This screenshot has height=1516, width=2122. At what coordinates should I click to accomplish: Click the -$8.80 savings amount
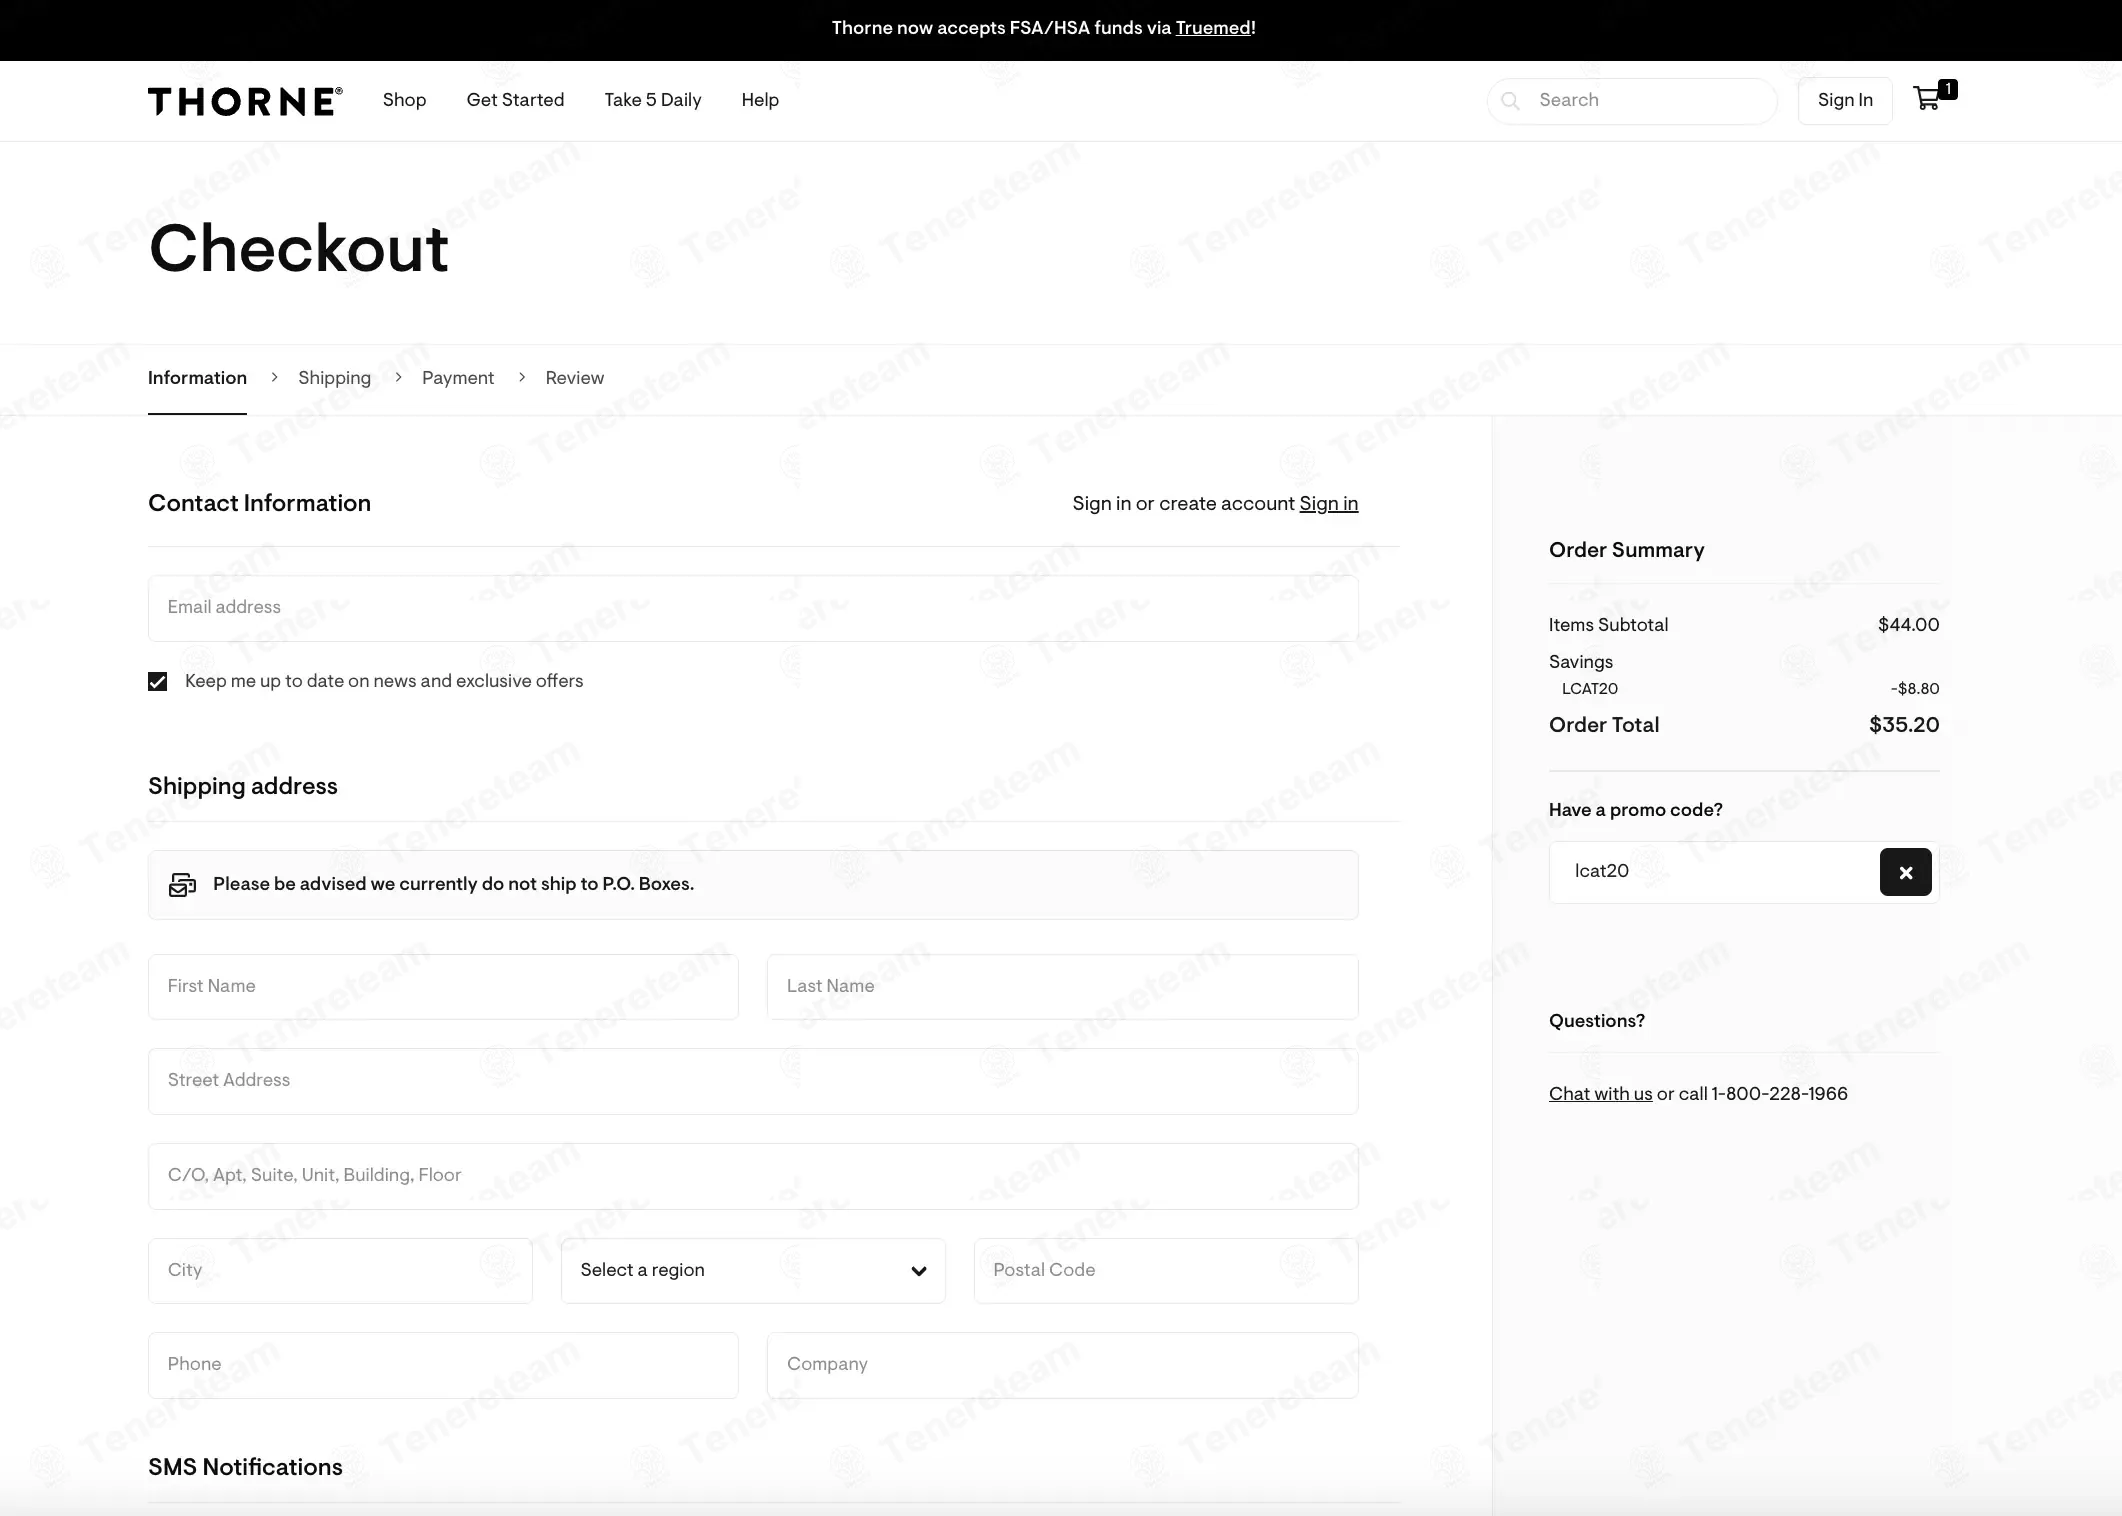1915,689
